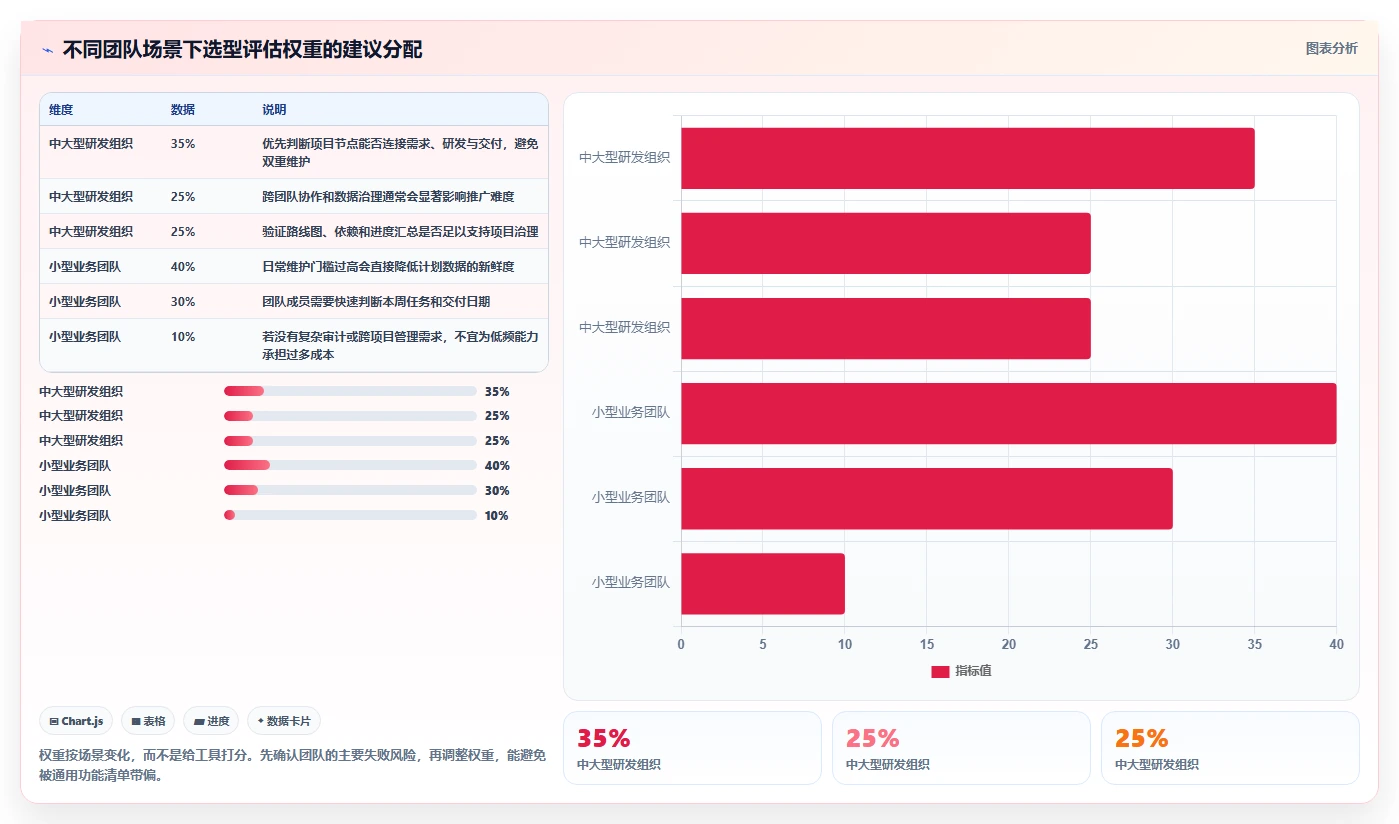Click the description starting 日常维护门槛过高
Image resolution: width=1399 pixels, height=824 pixels.
pyautogui.click(x=388, y=267)
